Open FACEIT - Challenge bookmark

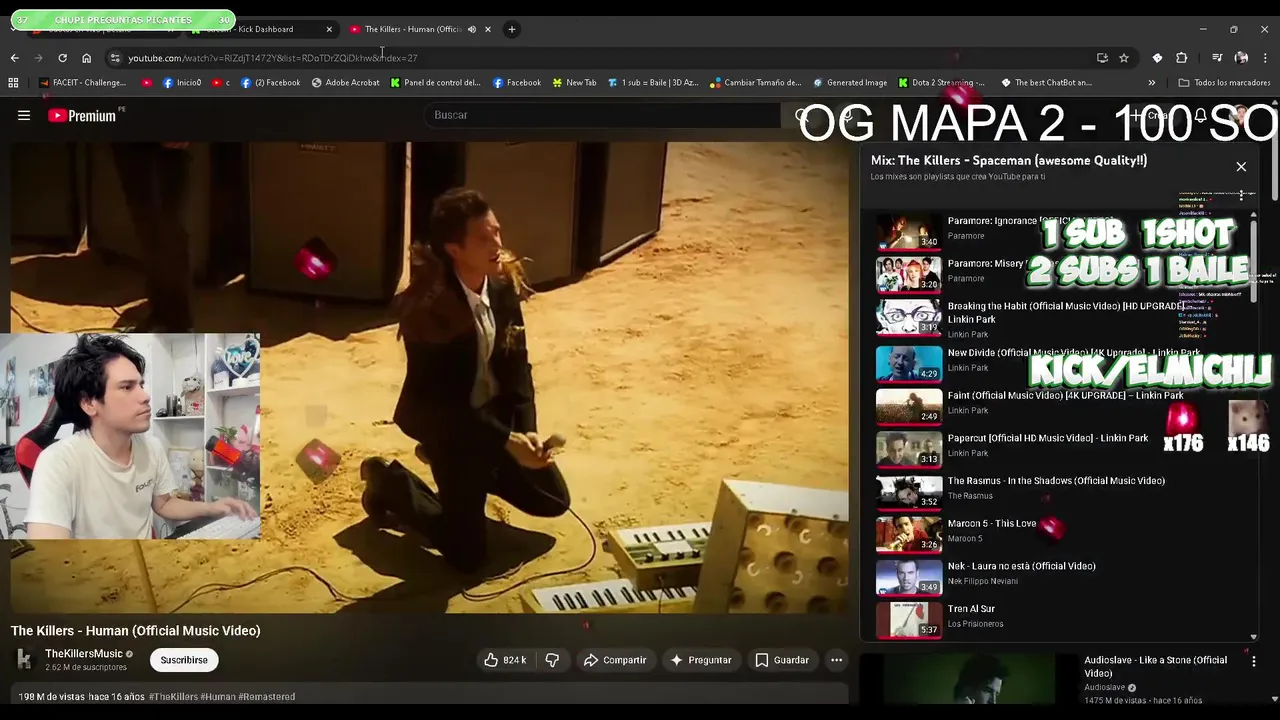83,83
